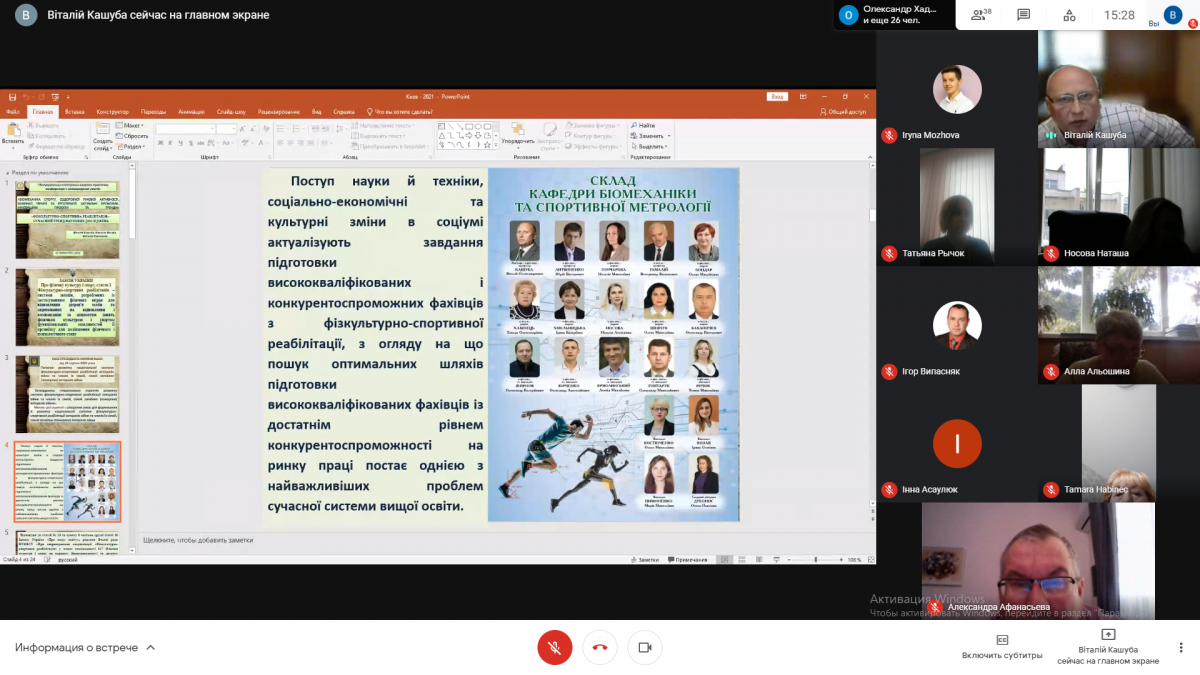Screen dimensions: 1200x675
Task: Click the Заметки button in status bar
Action: coord(648,560)
